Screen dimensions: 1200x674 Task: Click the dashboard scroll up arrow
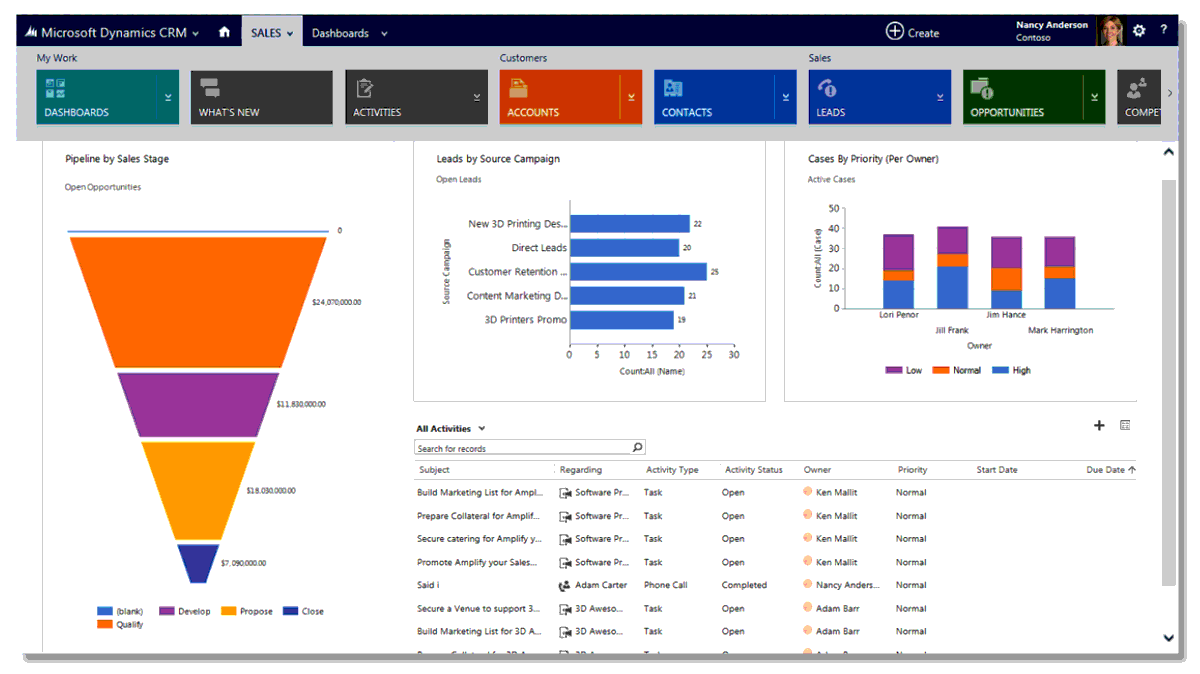click(1168, 153)
